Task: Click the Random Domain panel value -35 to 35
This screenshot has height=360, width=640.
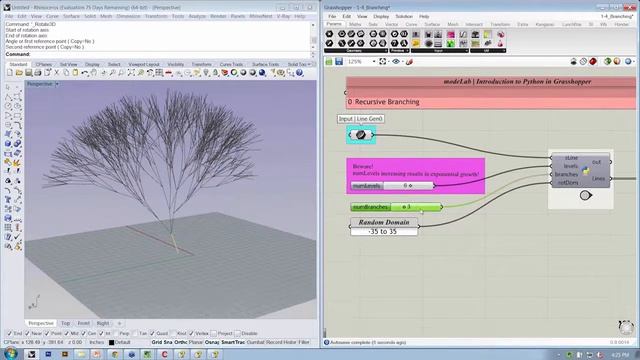Action: [x=382, y=231]
